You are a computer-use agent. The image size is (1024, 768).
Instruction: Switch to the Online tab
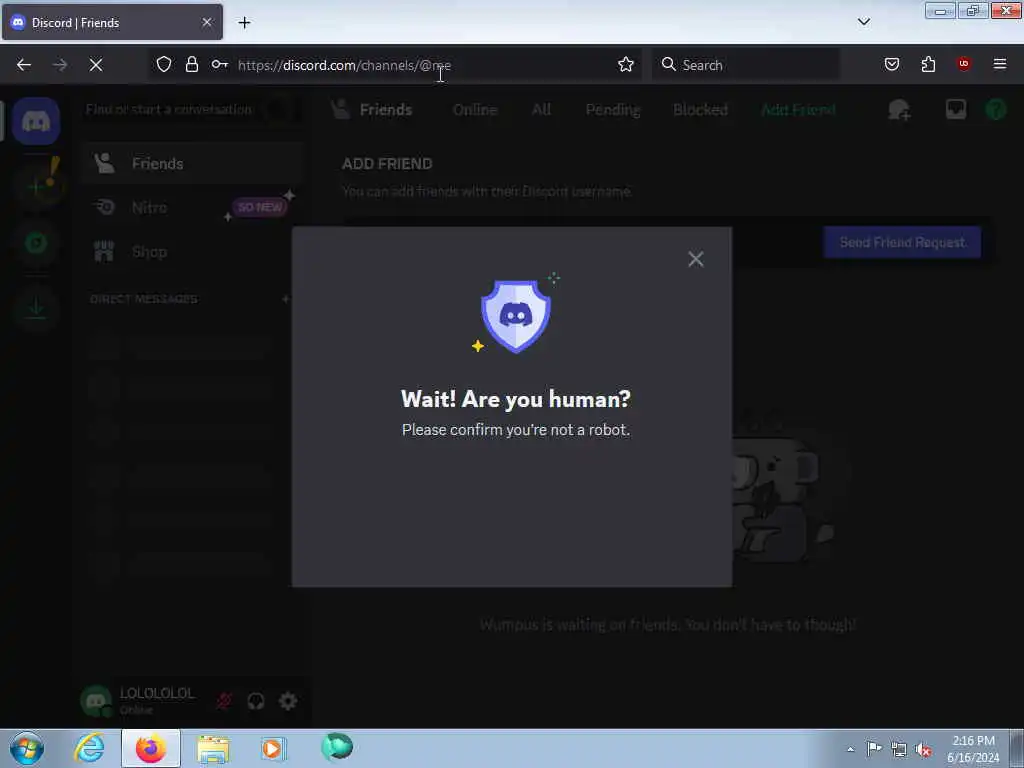475,110
